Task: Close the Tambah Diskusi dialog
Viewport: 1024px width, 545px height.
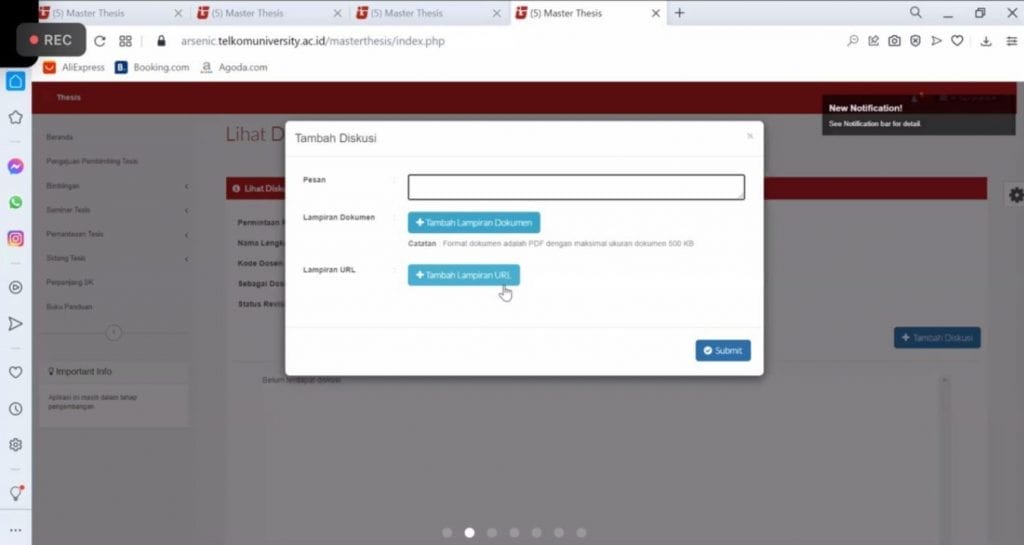Action: click(750, 136)
